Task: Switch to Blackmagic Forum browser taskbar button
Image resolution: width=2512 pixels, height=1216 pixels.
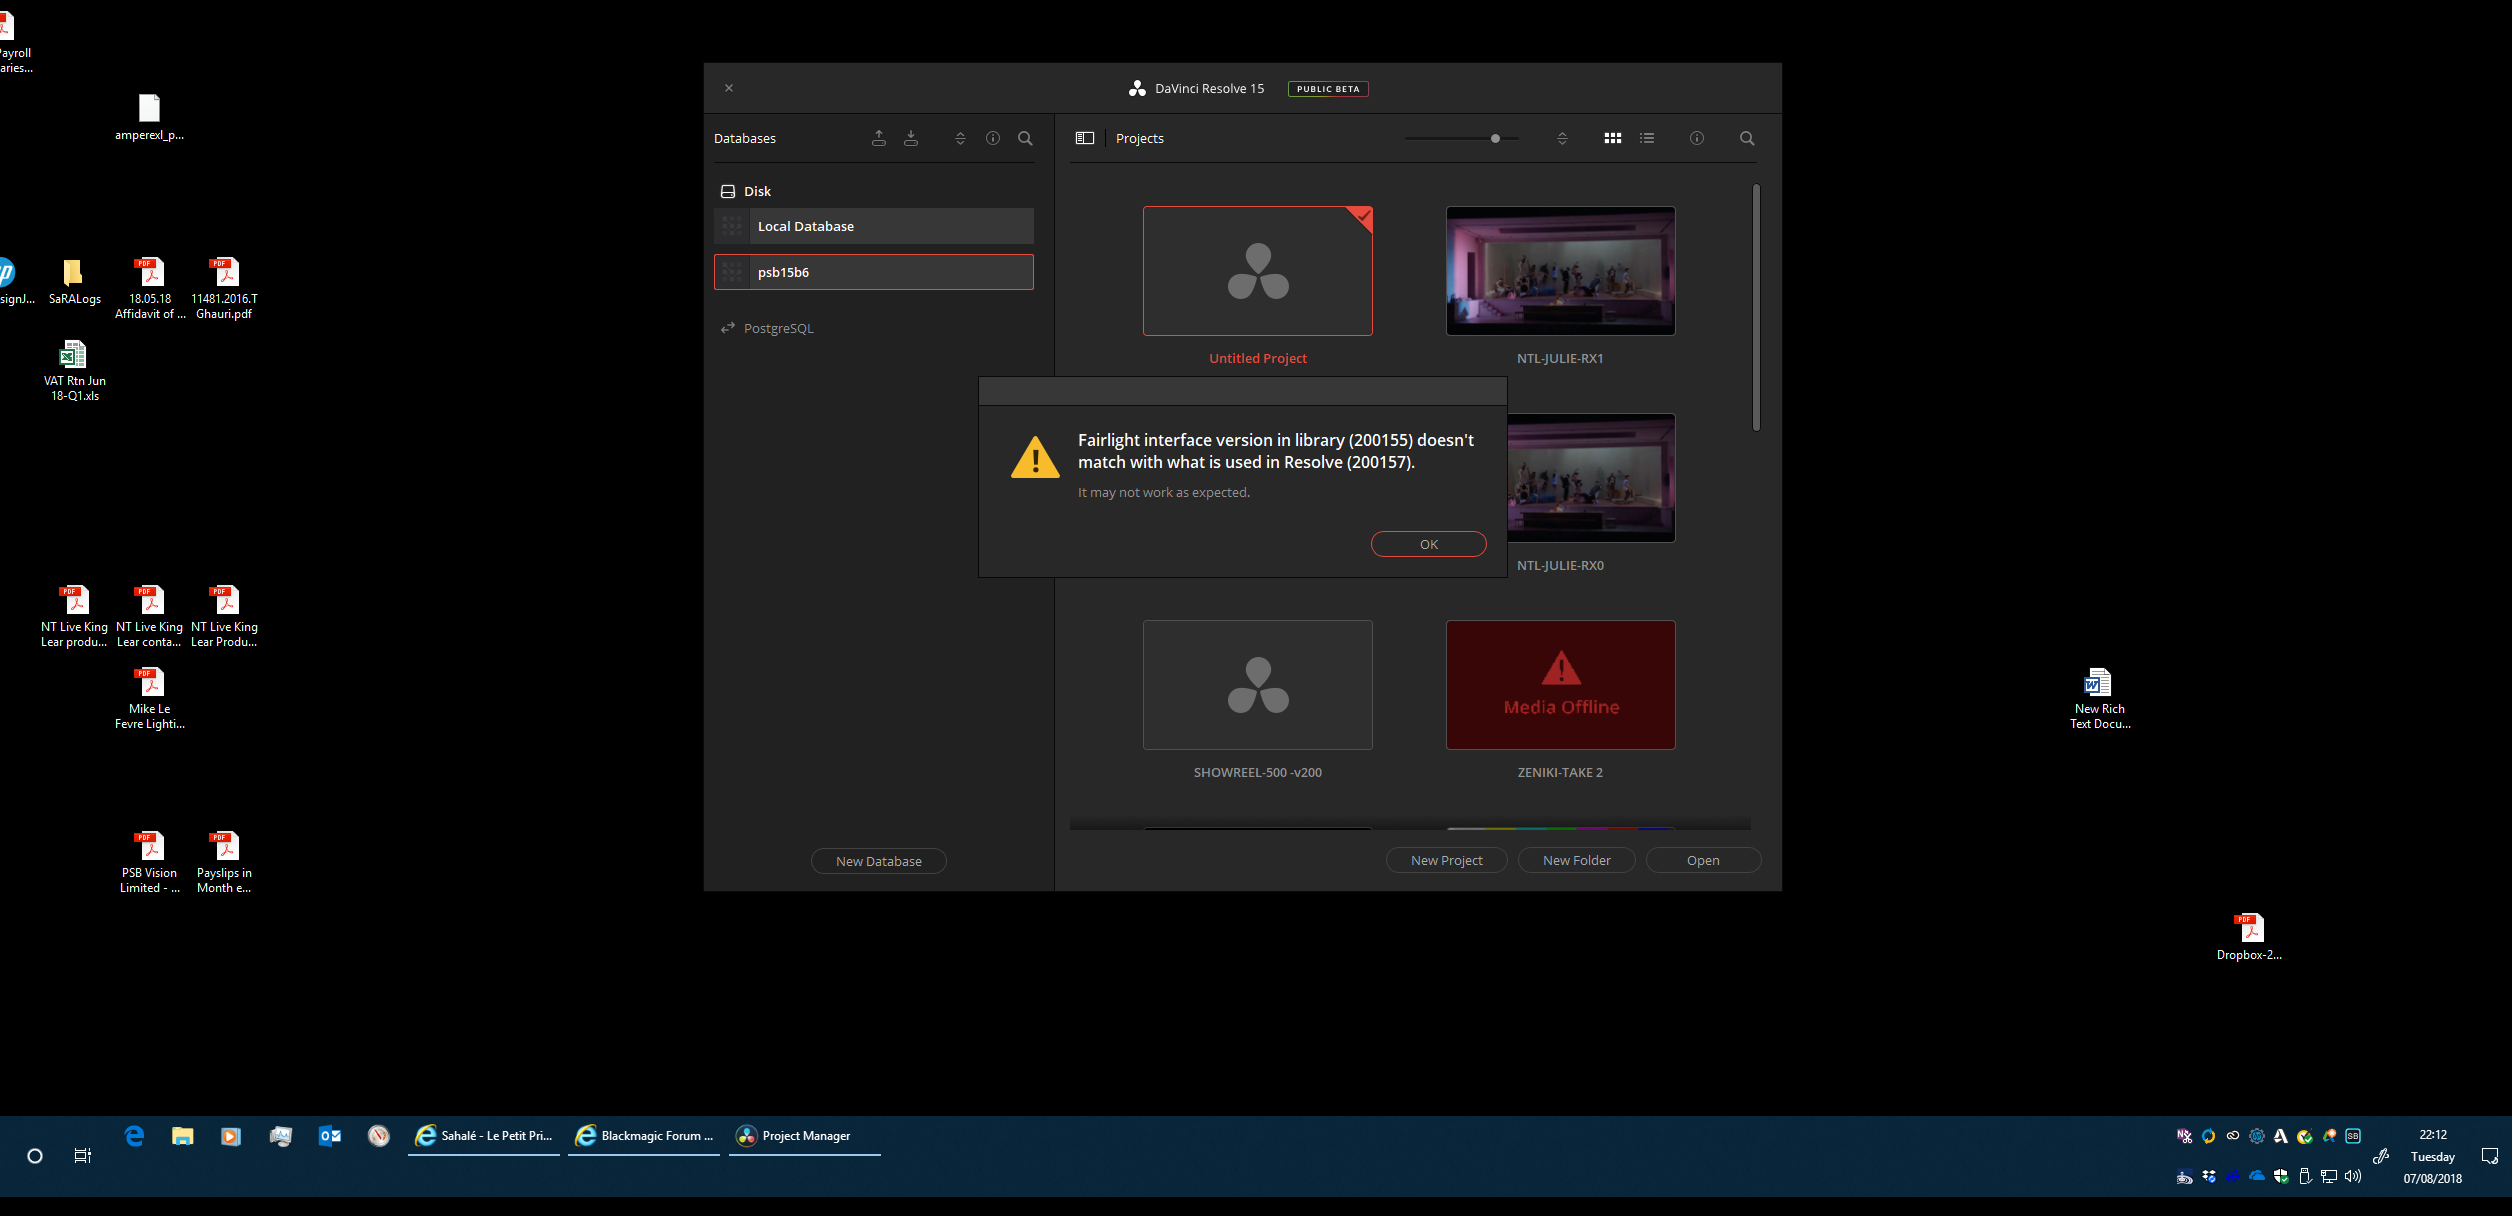Action: coord(644,1135)
